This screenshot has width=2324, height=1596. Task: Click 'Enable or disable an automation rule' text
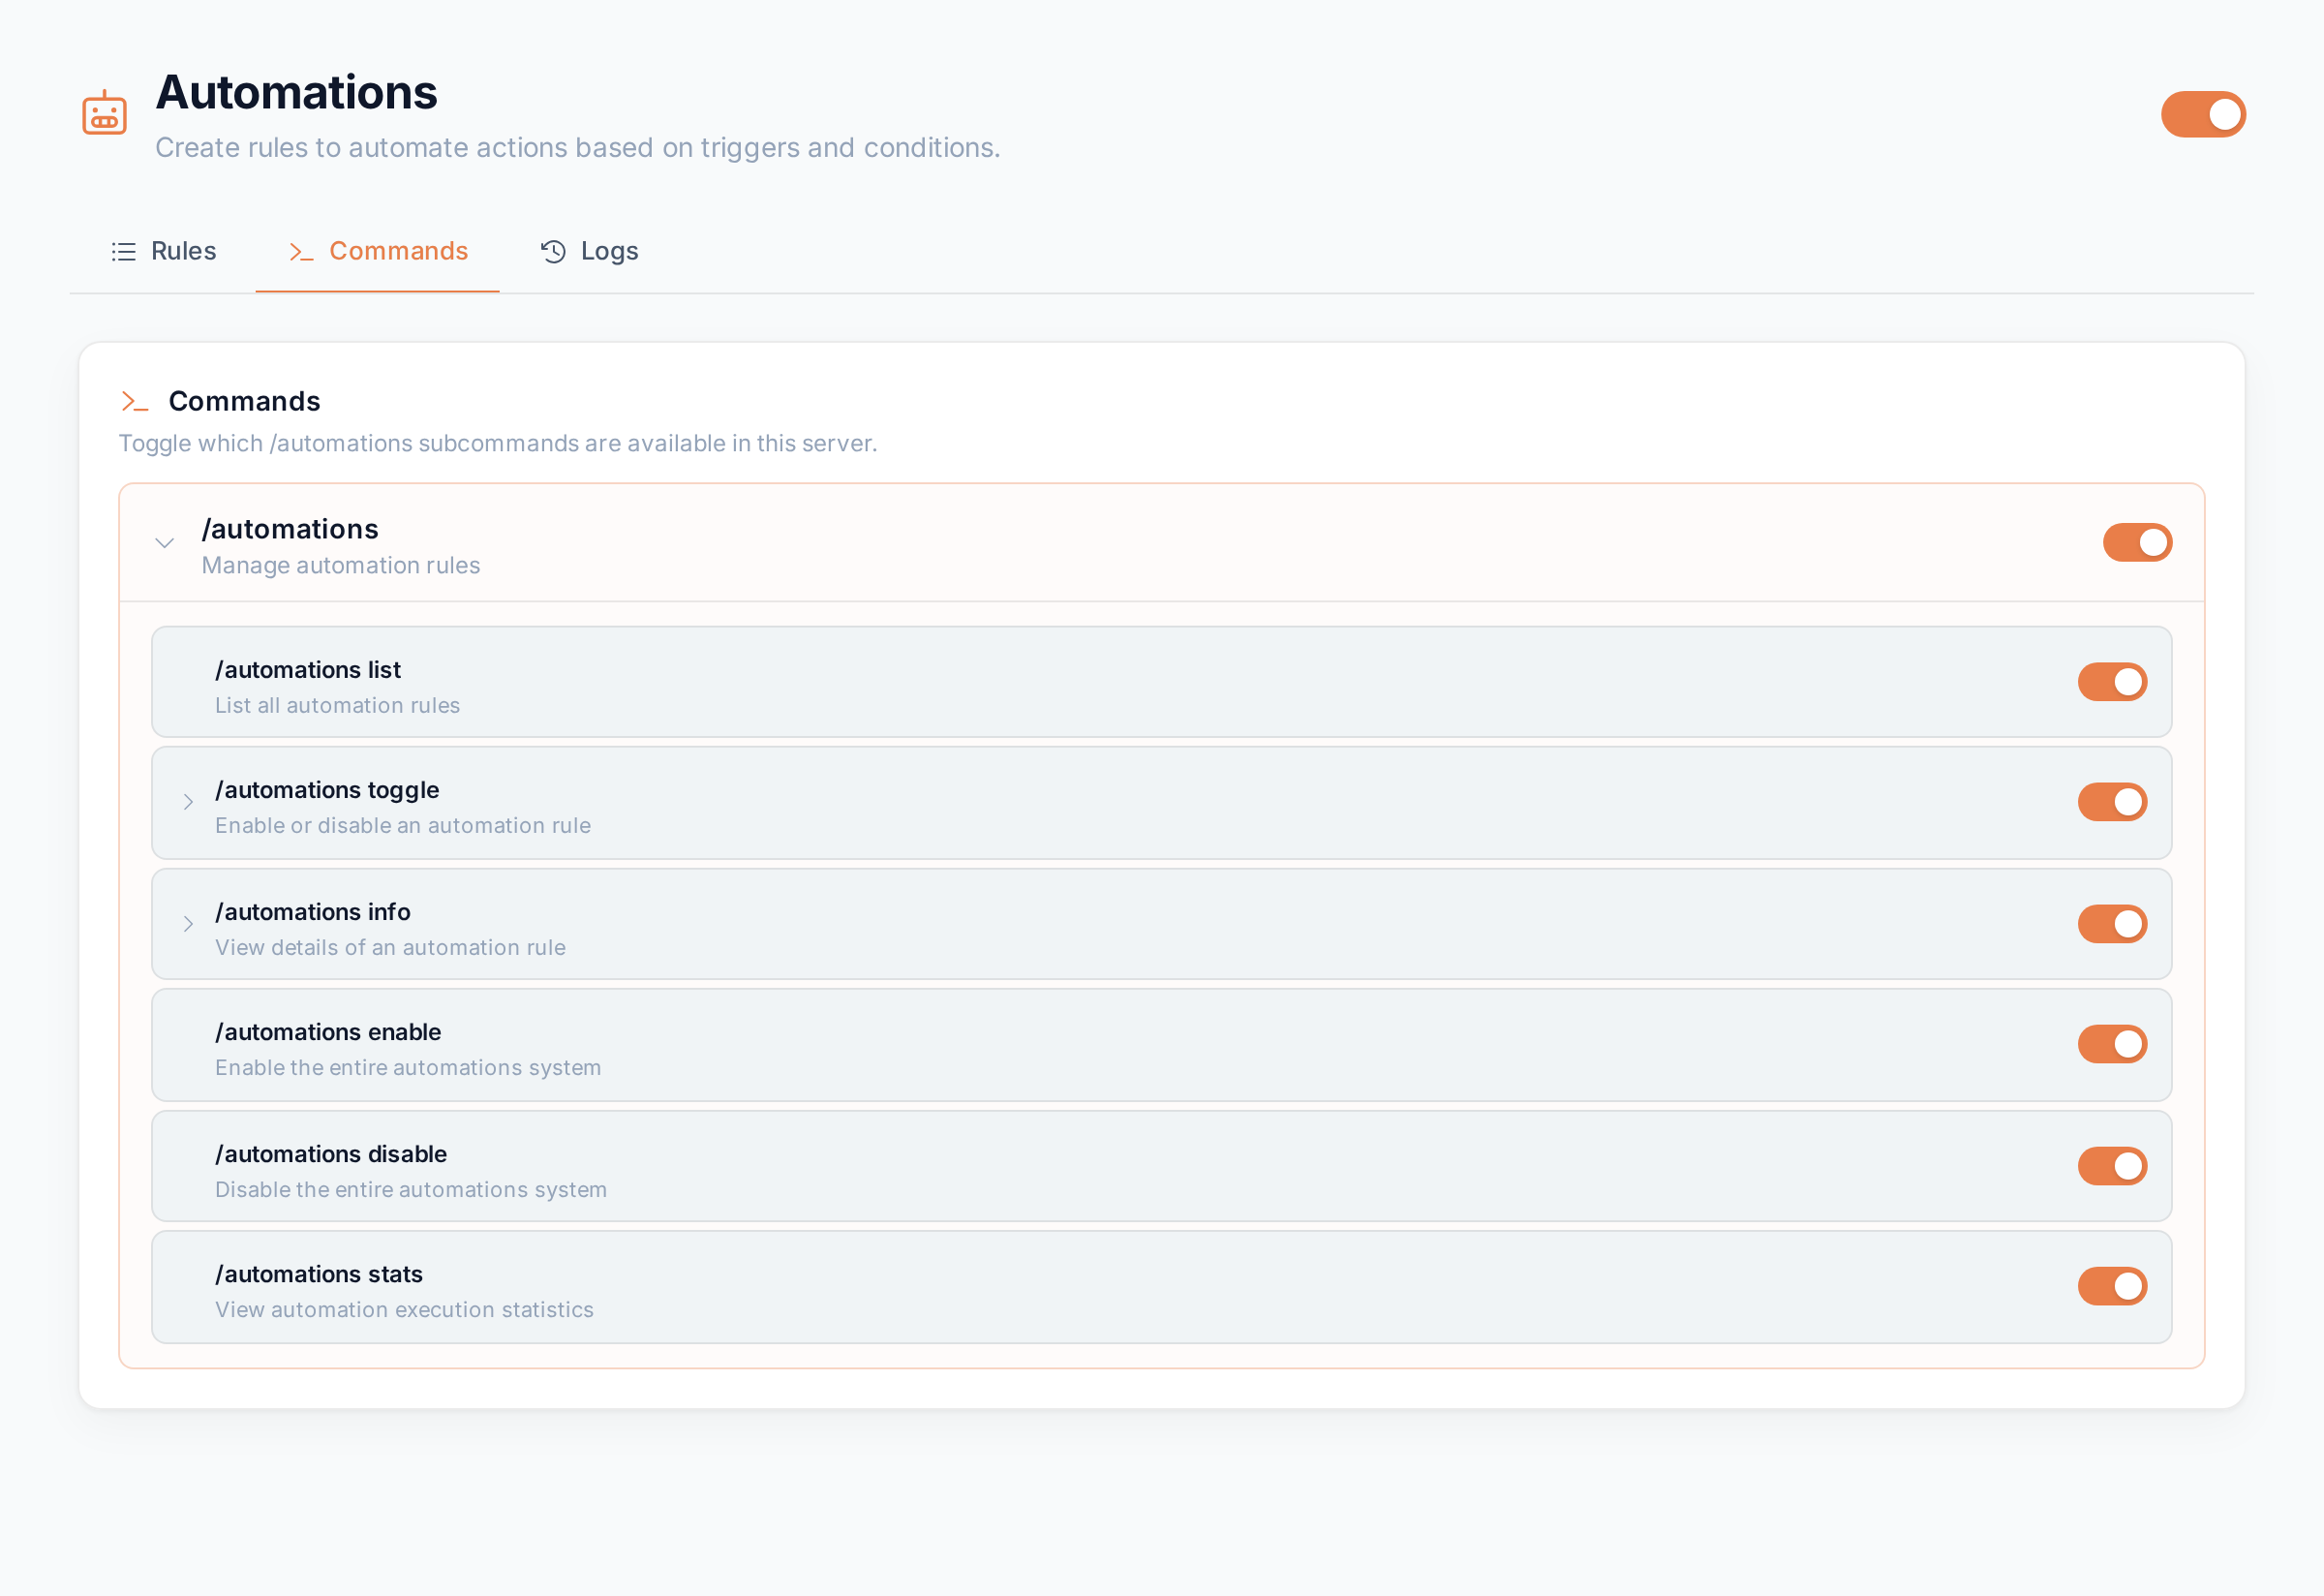click(x=403, y=826)
